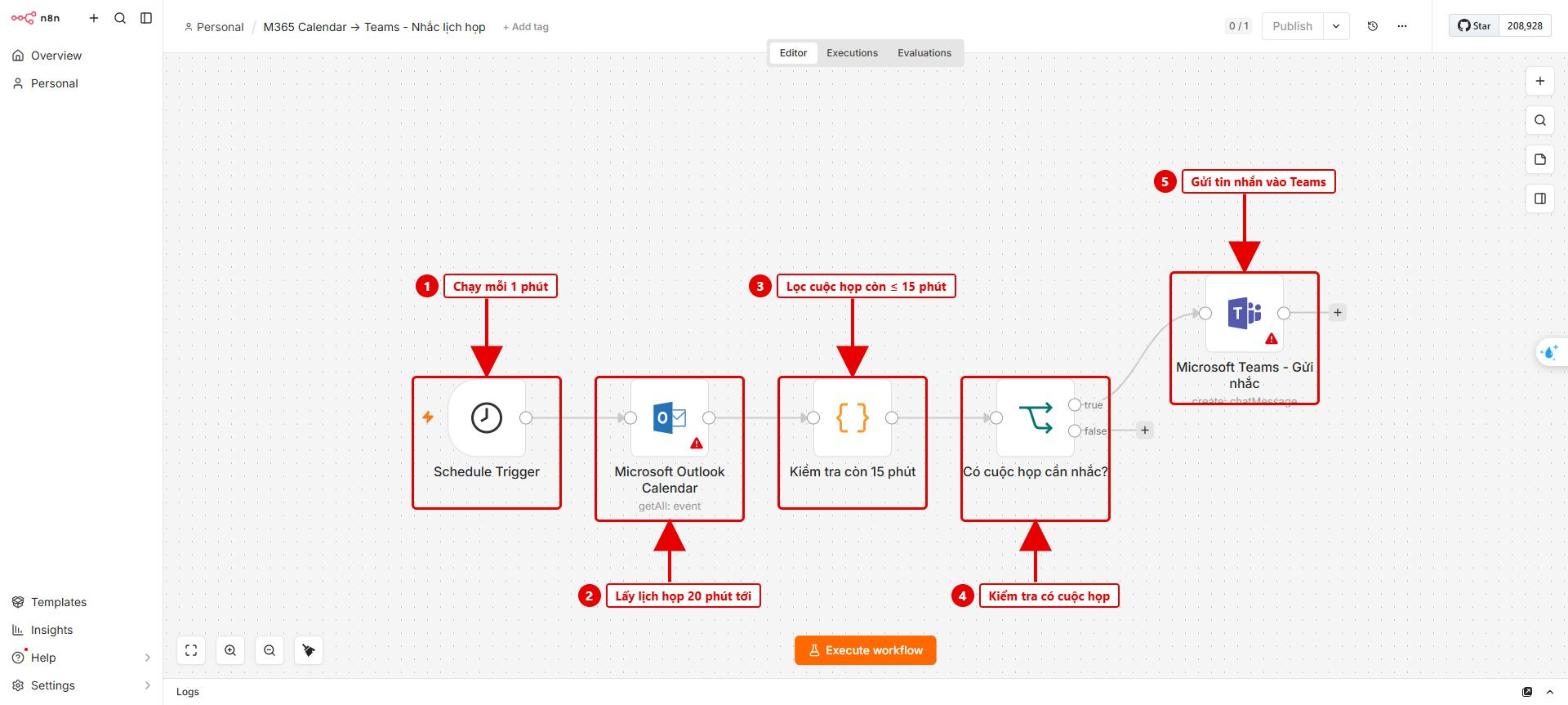Click the GitHub Star button
This screenshot has height=705, width=1568.
(1474, 26)
